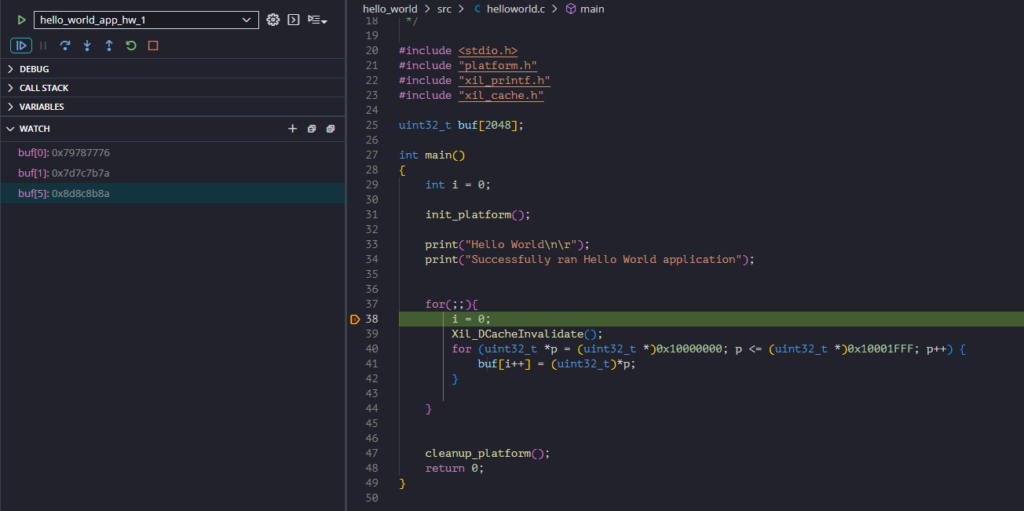Screen dimensions: 1024x511
Task: Click the Step Out icon
Action: [x=109, y=45]
